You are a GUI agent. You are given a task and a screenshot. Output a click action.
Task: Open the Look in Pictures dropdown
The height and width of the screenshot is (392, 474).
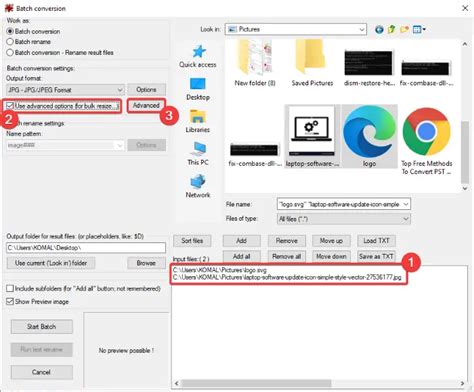(296, 29)
